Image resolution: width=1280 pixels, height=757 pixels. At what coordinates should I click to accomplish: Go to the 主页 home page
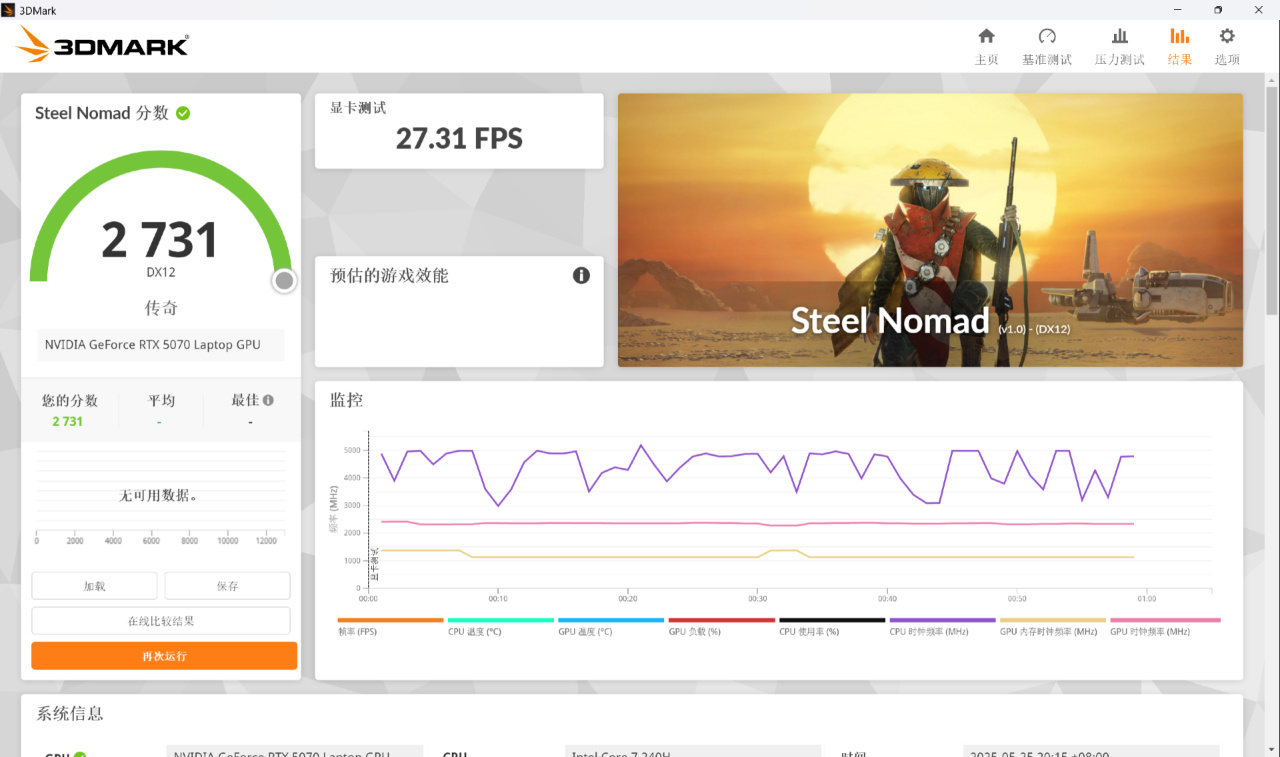click(986, 46)
